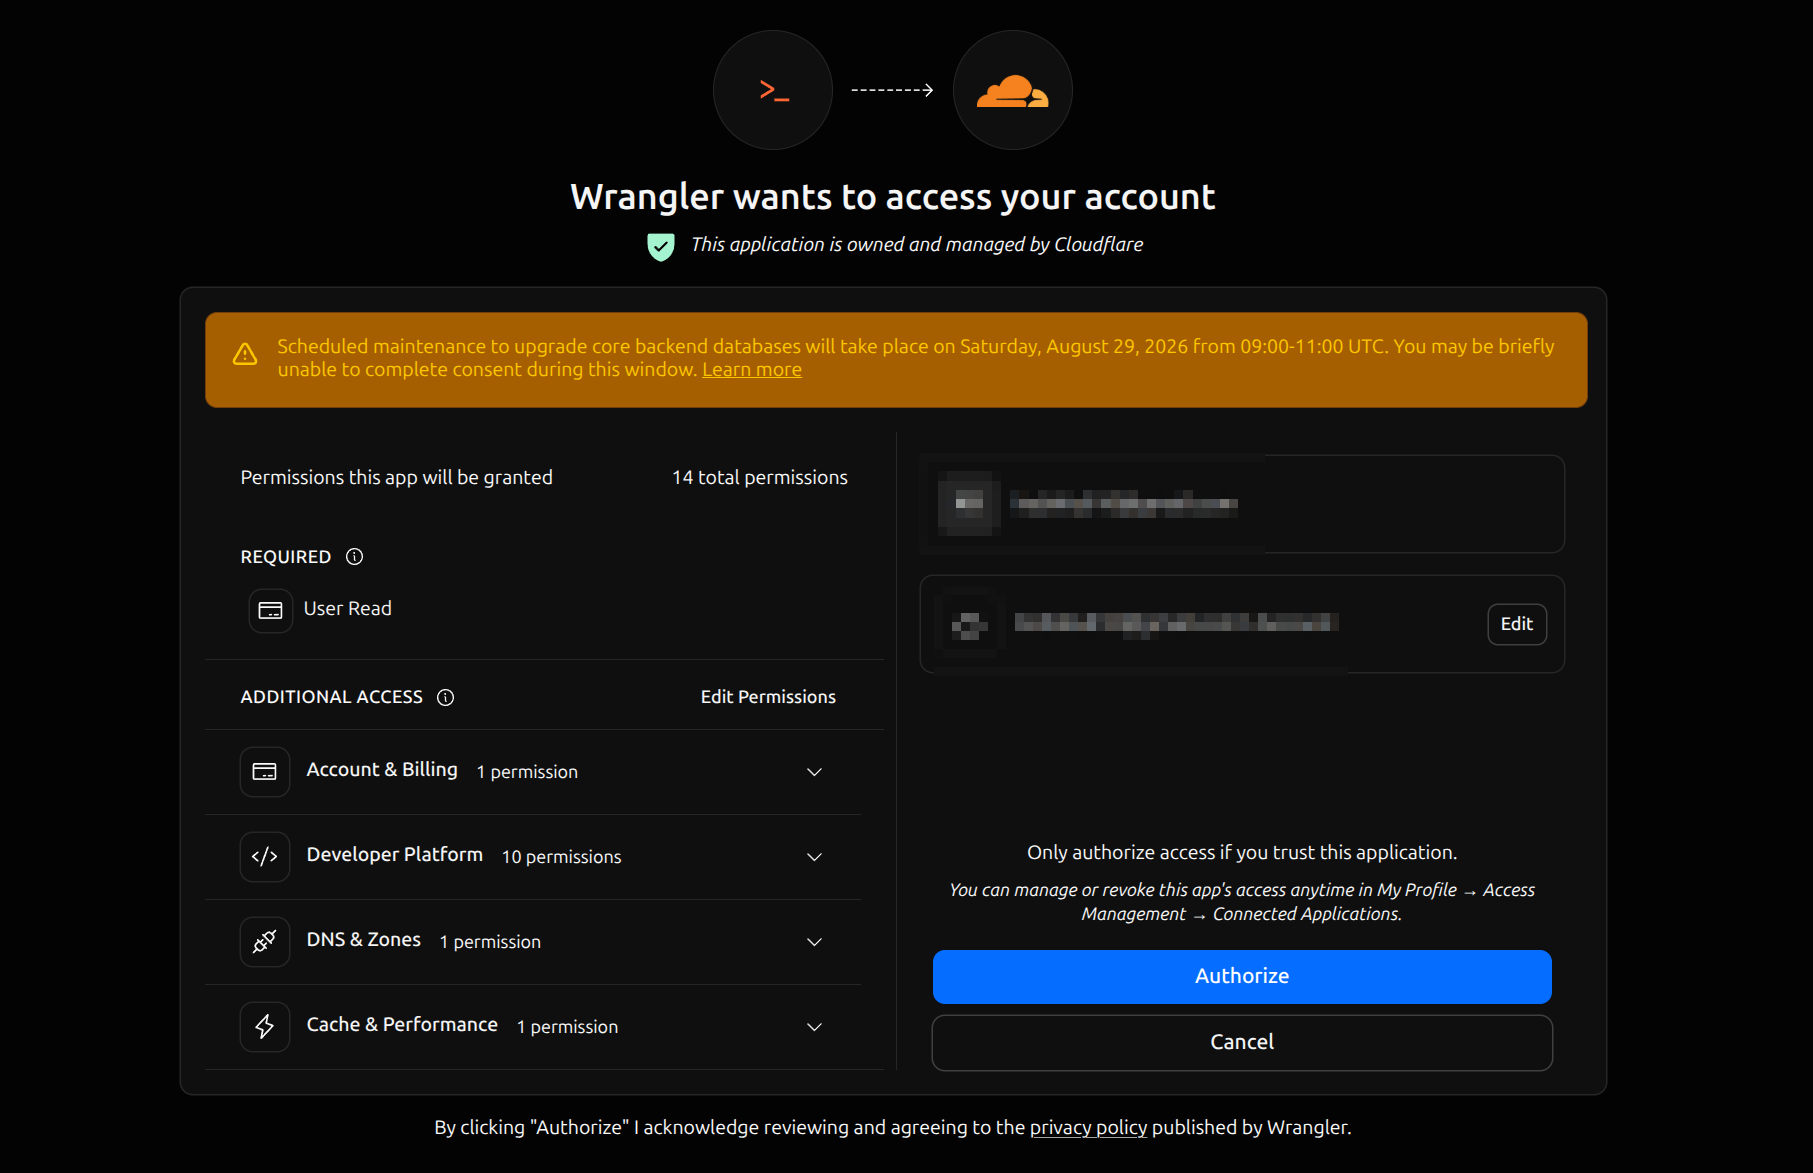Click the User Read card icon
Image resolution: width=1813 pixels, height=1173 pixels.
270,610
